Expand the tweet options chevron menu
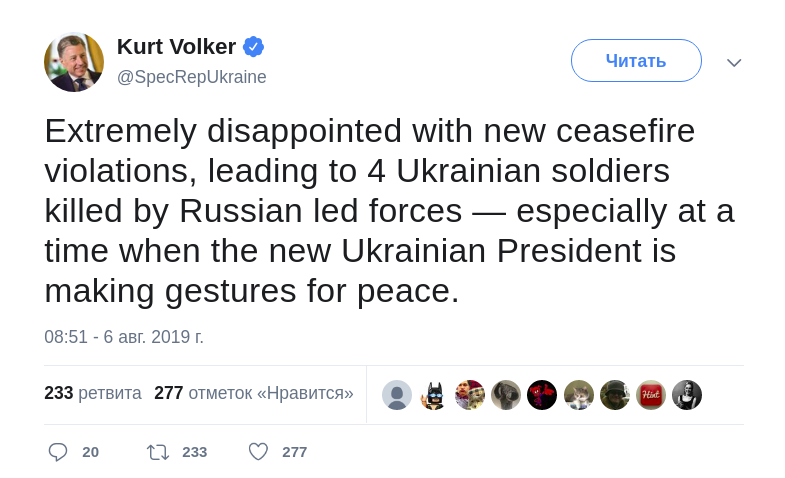Screen dimensions: 785x478 click(734, 62)
